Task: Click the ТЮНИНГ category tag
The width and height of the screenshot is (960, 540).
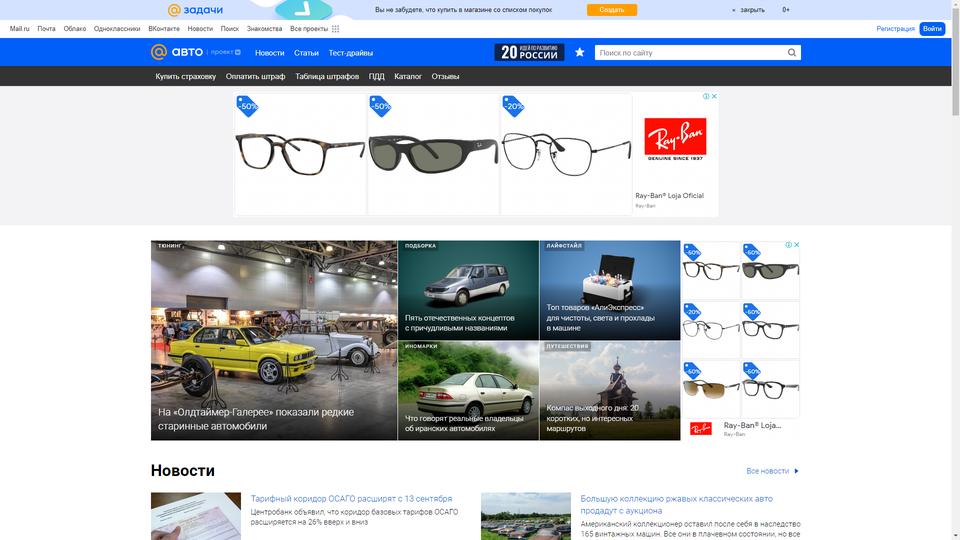Action: [170, 246]
